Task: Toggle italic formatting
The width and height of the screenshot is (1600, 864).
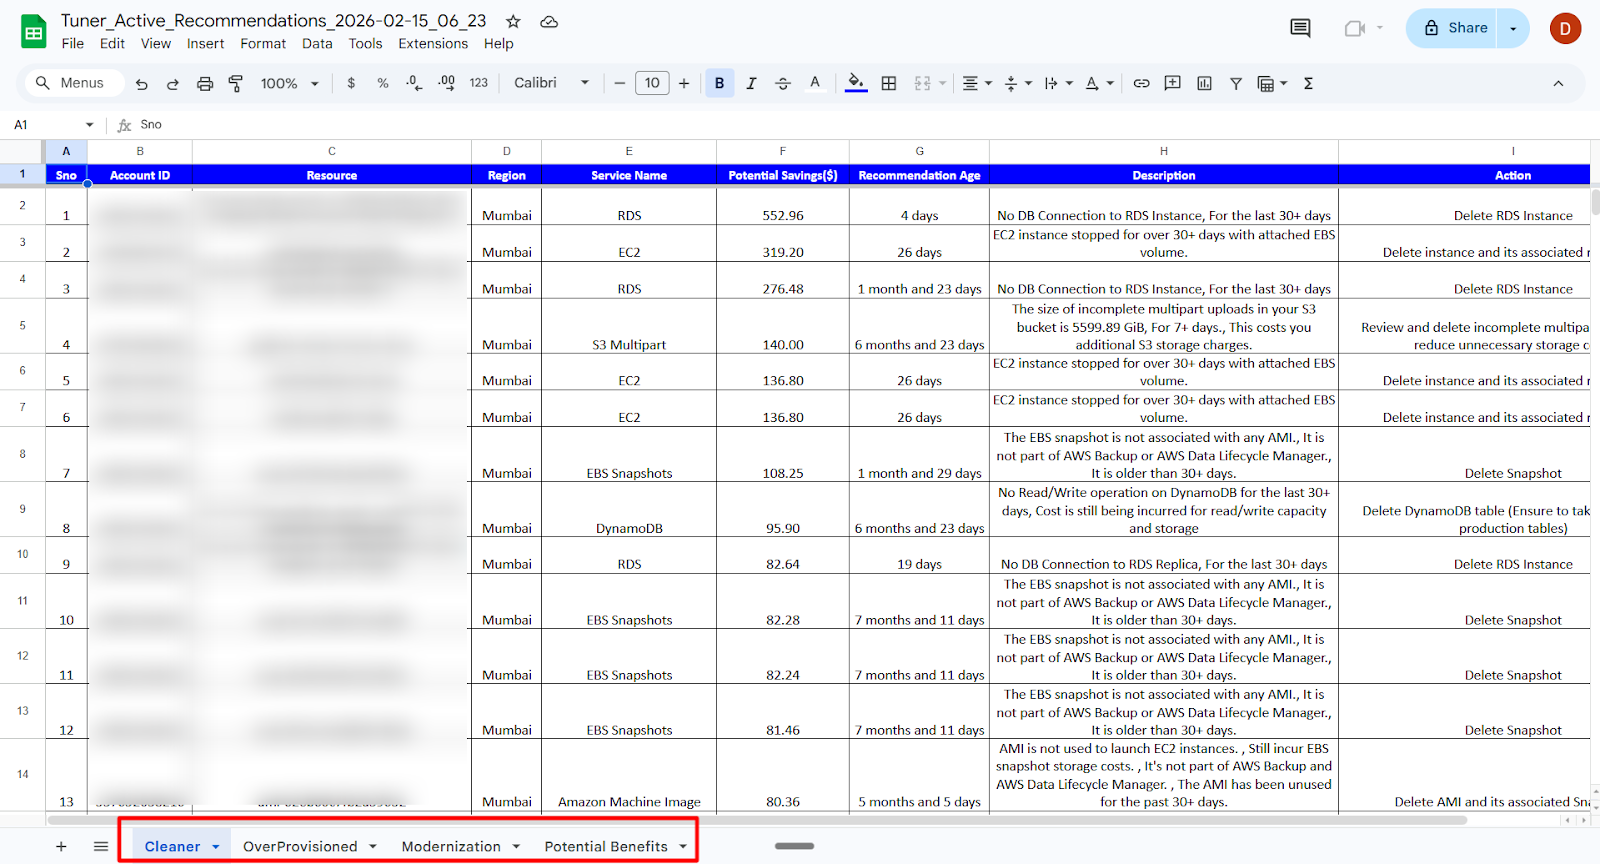Action: [x=751, y=84]
